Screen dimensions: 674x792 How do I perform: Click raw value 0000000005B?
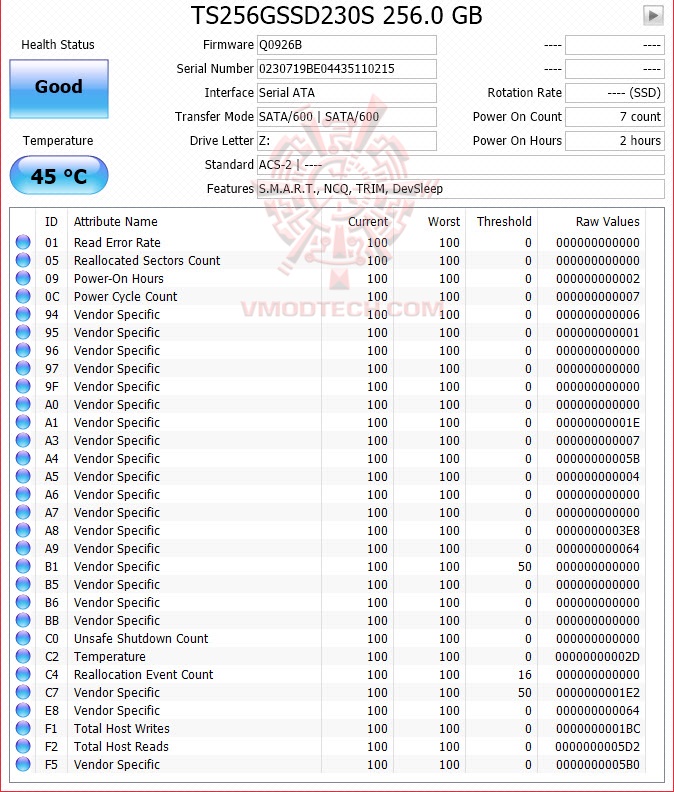(598, 459)
